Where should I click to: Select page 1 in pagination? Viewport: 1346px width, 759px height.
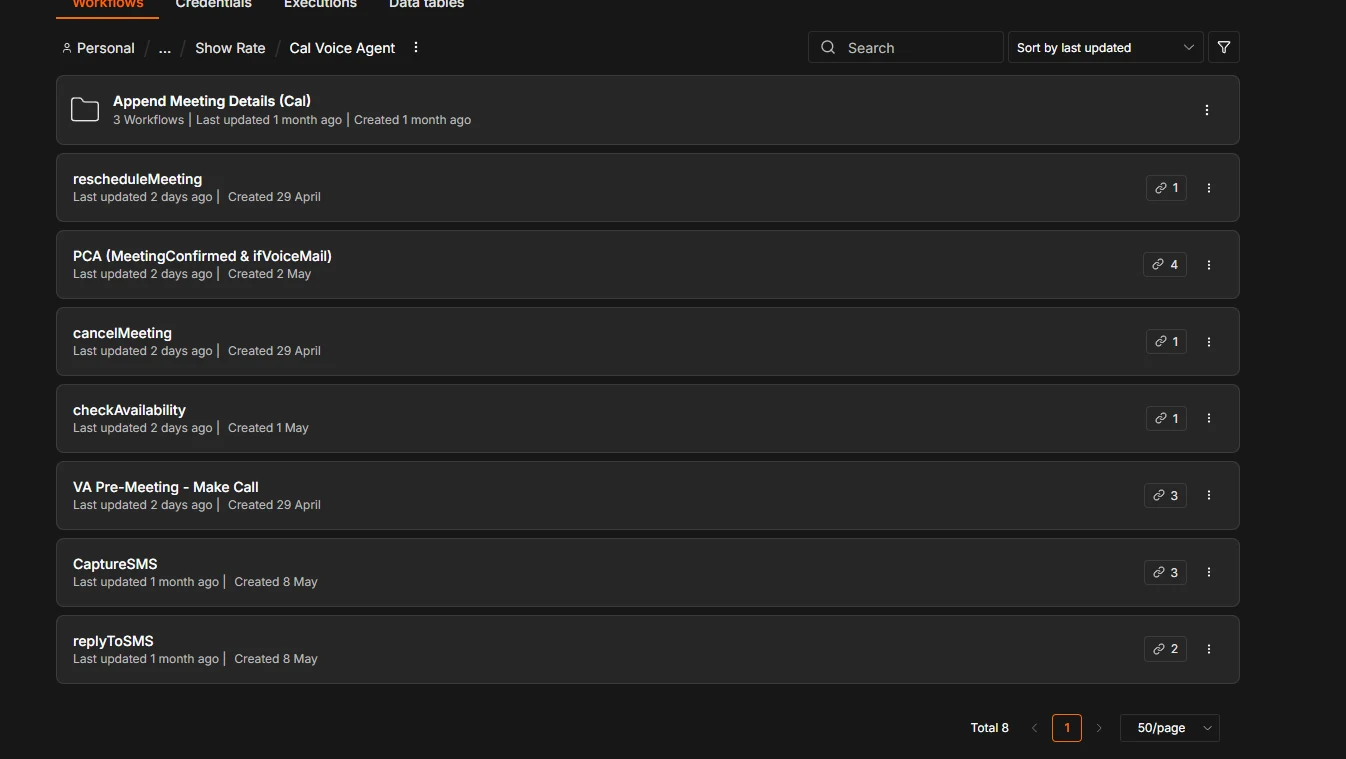pyautogui.click(x=1067, y=728)
